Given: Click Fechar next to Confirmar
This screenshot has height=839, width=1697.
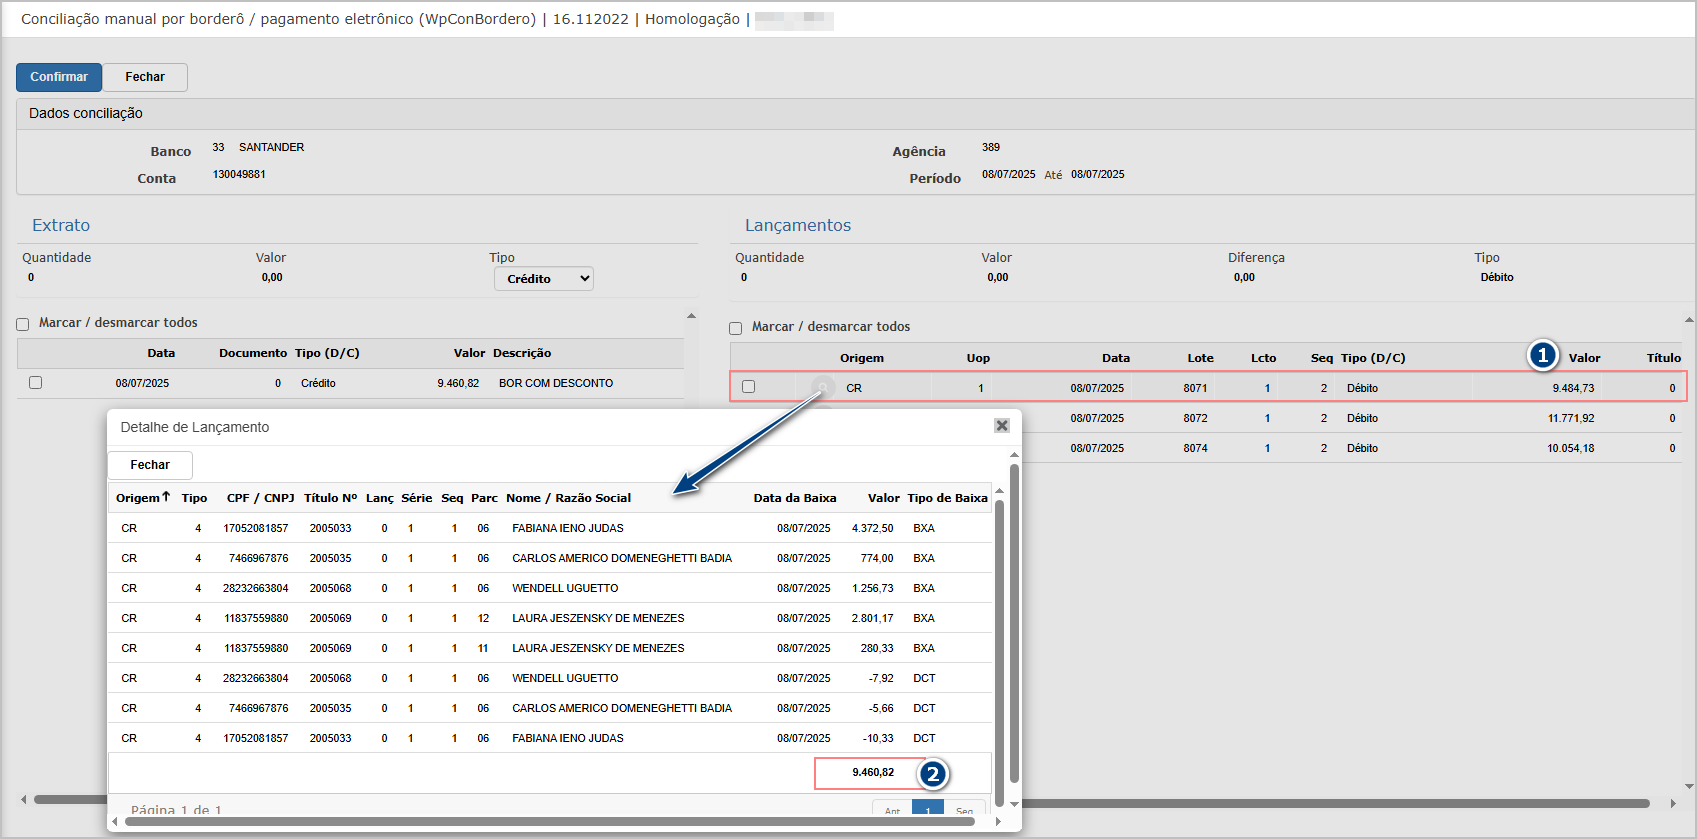Looking at the screenshot, I should coord(145,77).
